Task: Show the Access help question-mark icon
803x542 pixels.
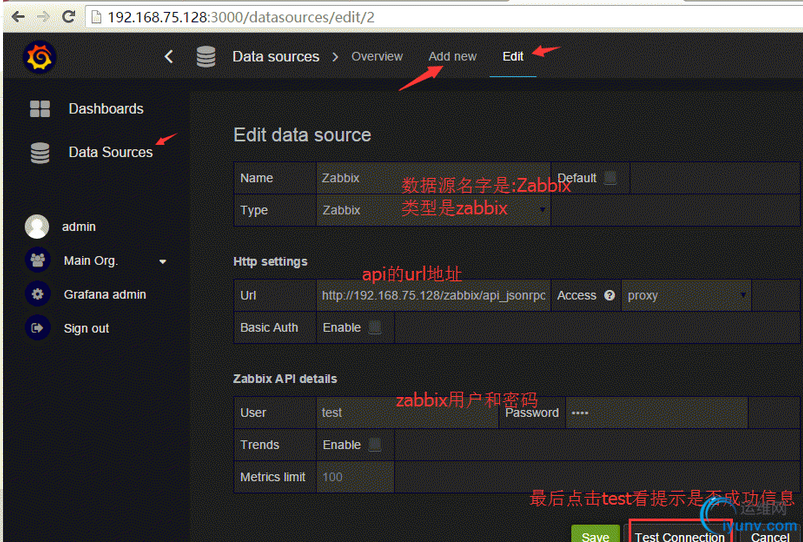Action: click(x=609, y=295)
